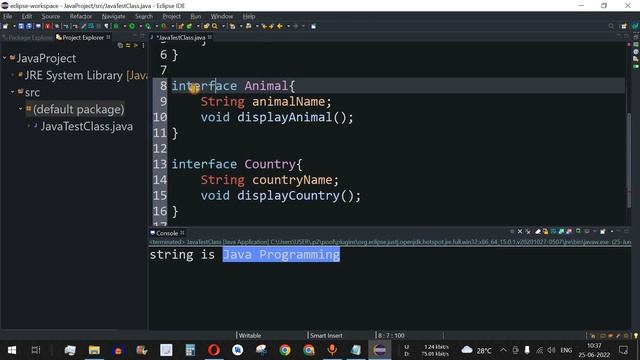Open dropdown arrow beside Back navigation arrow
Viewport: 640px width, 360px height.
point(288,26)
